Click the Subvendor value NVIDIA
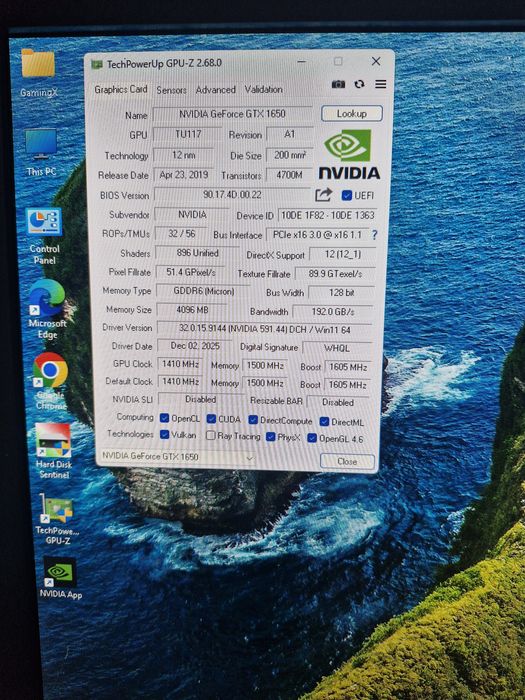525x700 pixels. pos(192,214)
